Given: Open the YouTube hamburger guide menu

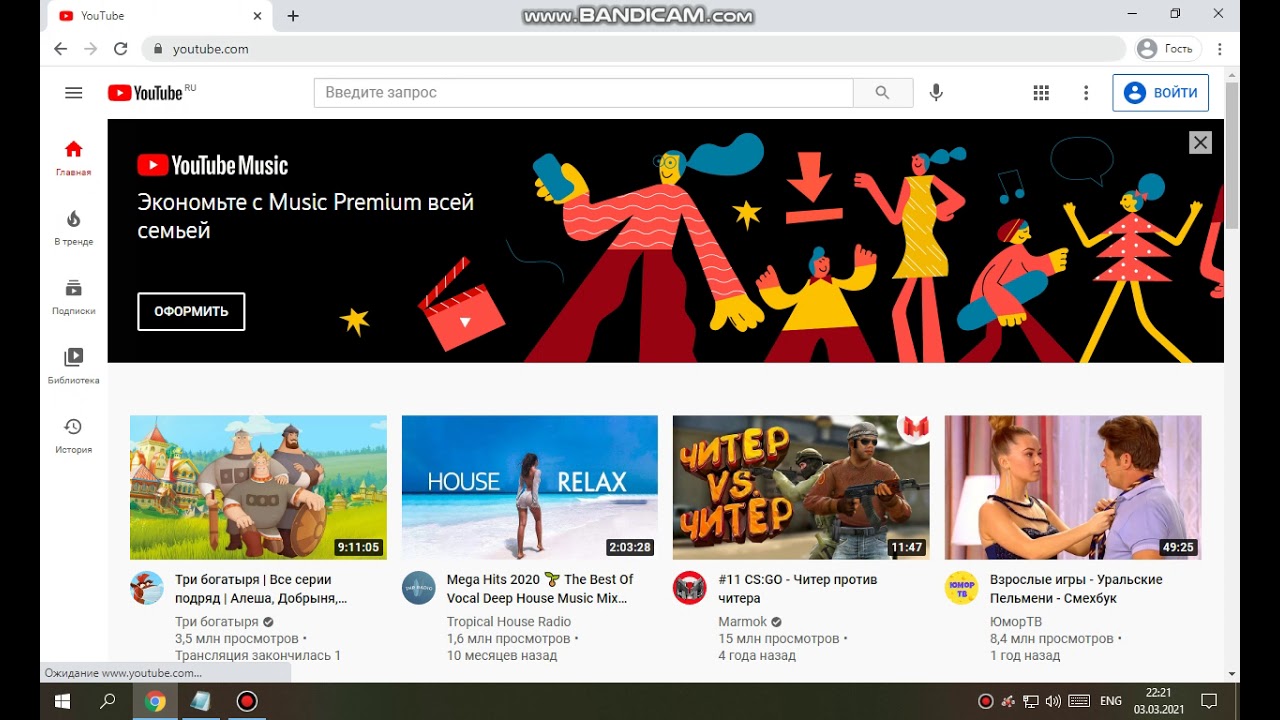Looking at the screenshot, I should (x=73, y=93).
